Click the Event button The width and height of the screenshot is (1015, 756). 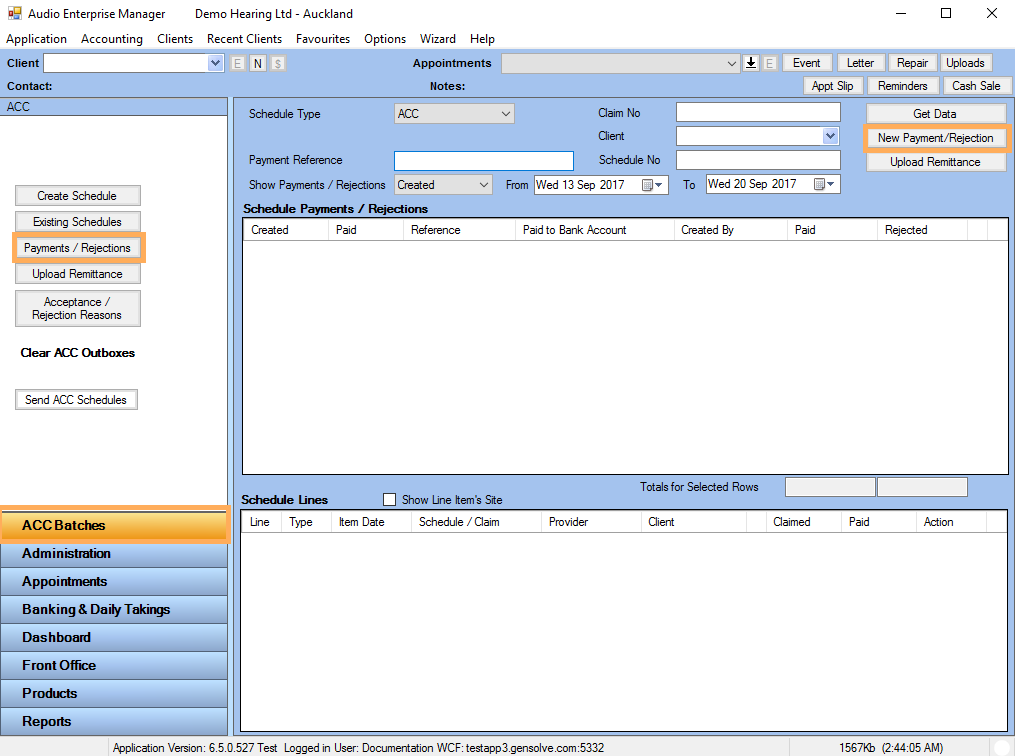coord(807,63)
